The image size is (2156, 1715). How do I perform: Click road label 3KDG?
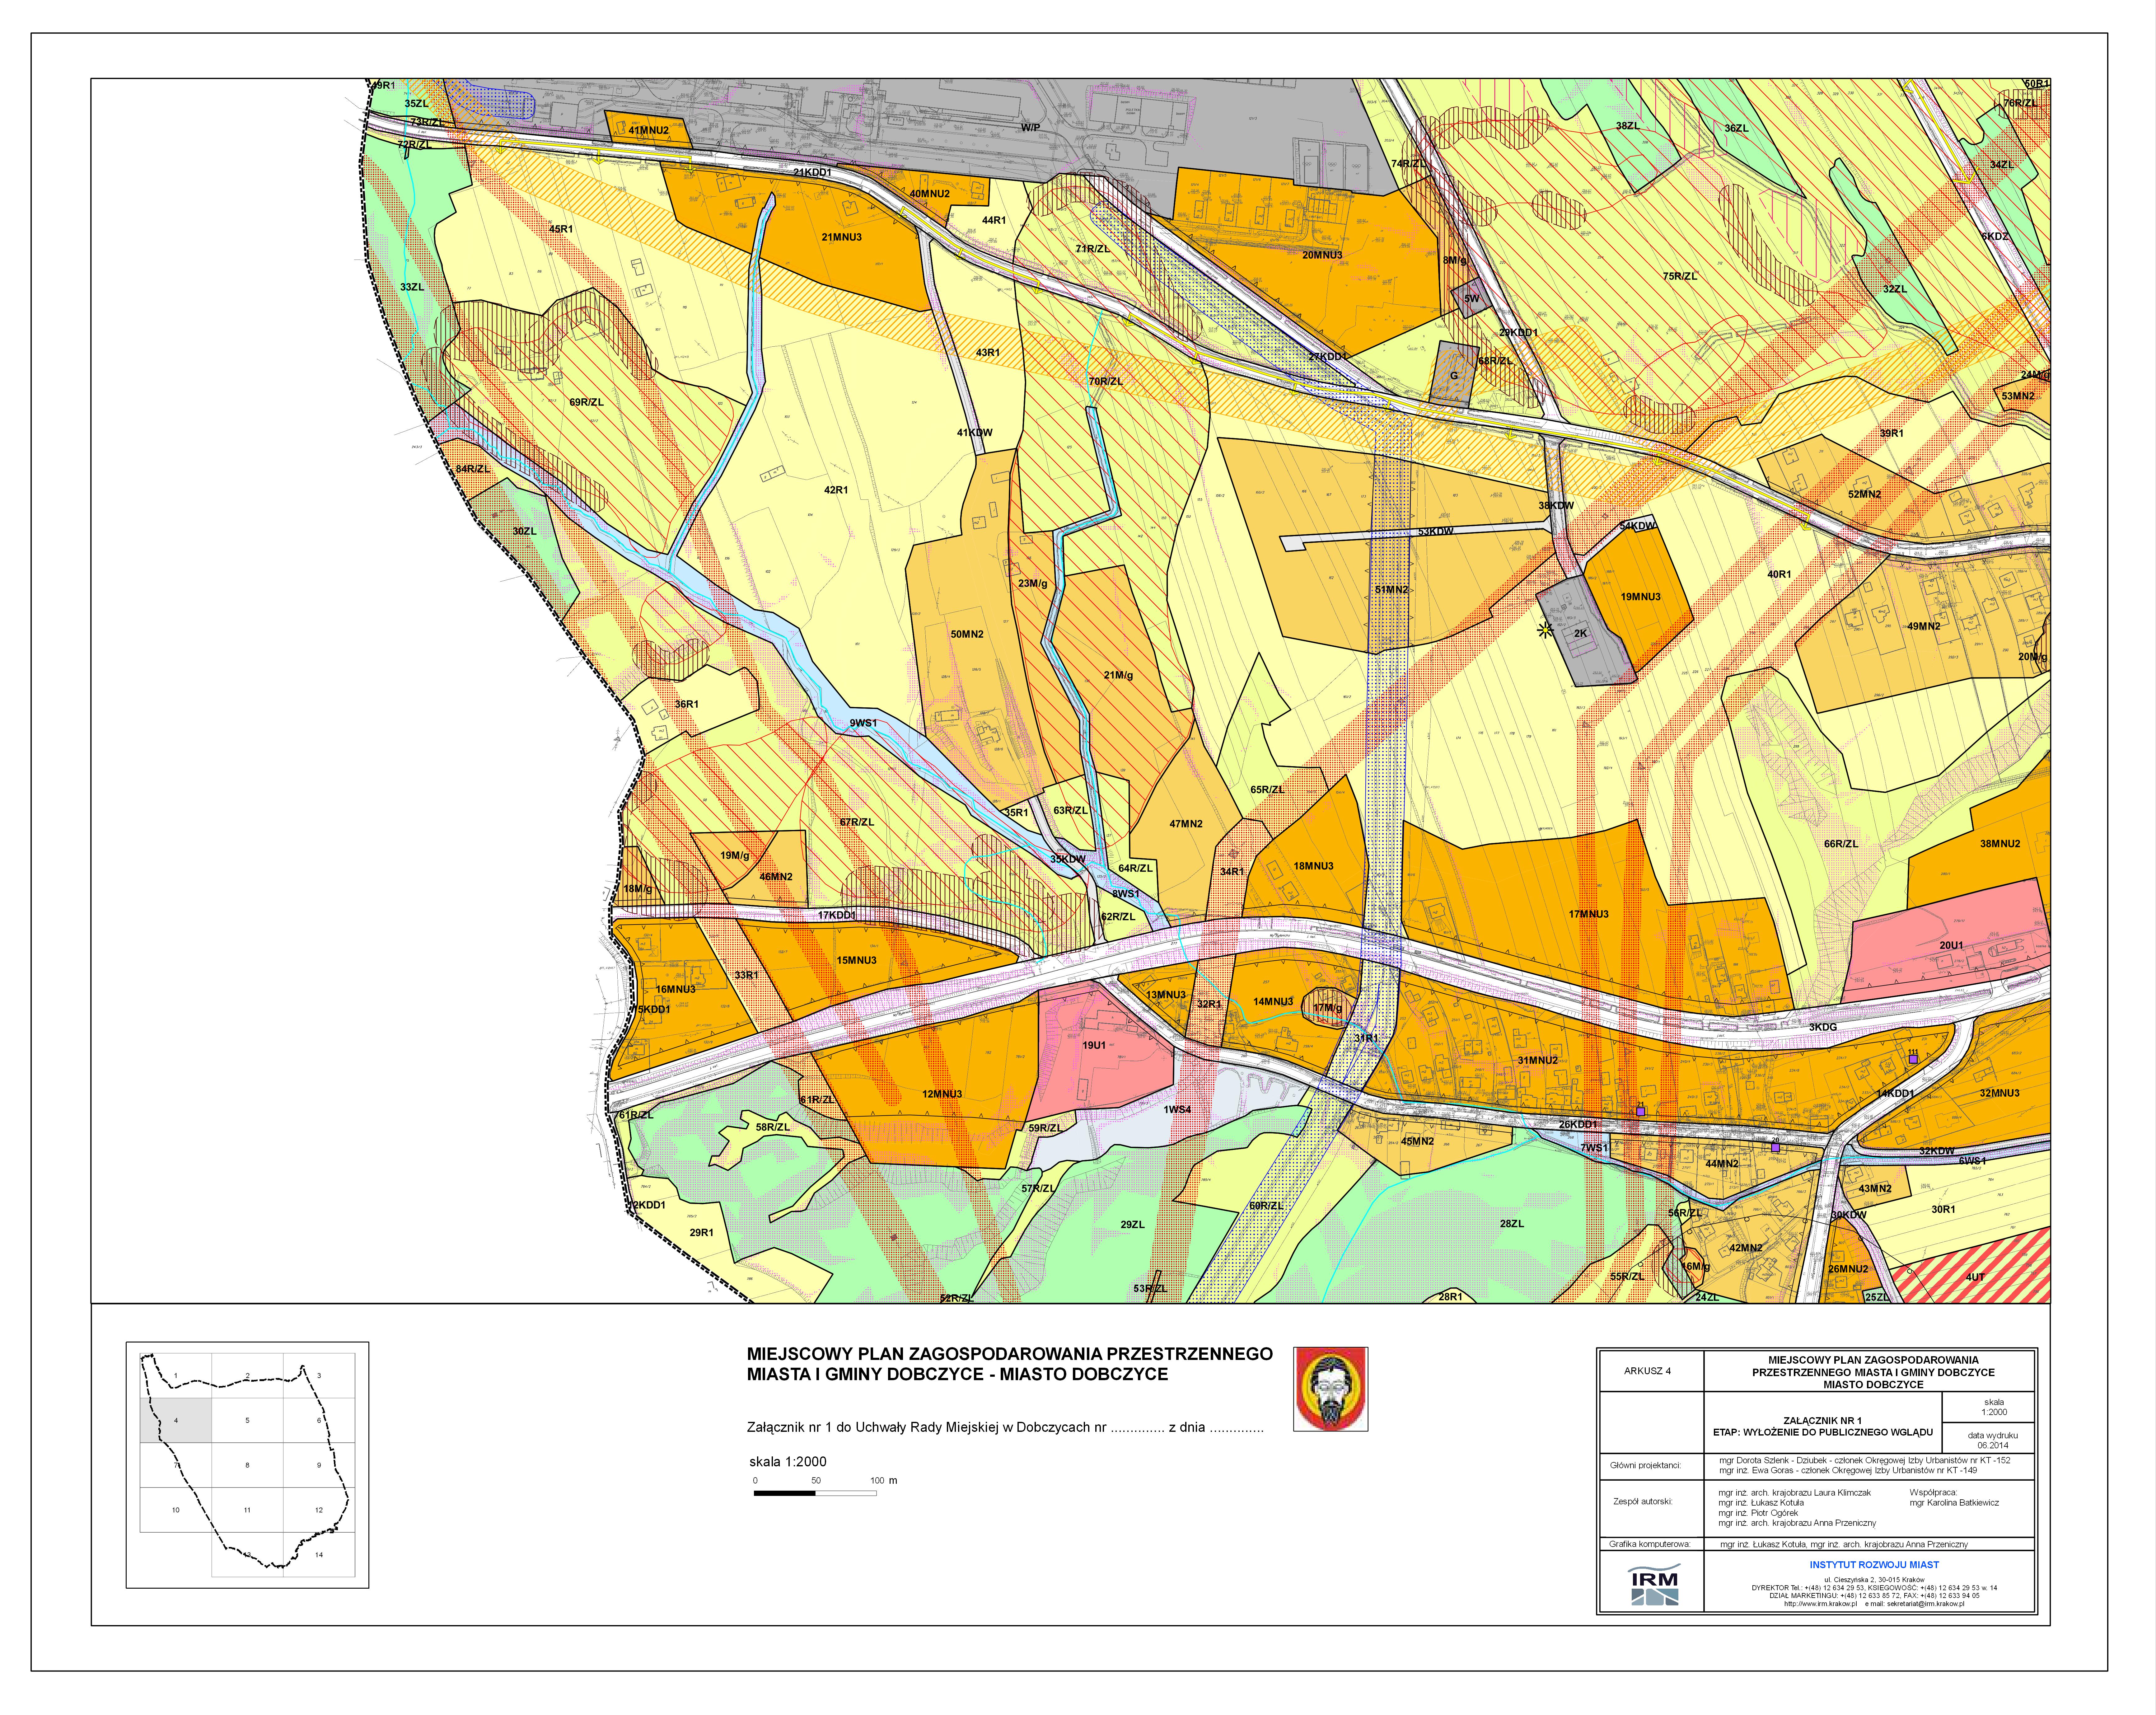coord(1823,1027)
